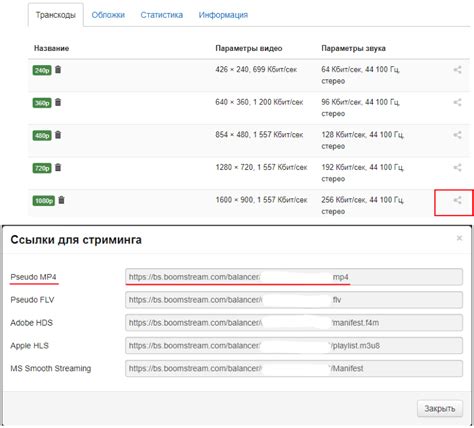Open the Обложки tab
This screenshot has height=428, width=474.
pyautogui.click(x=108, y=15)
